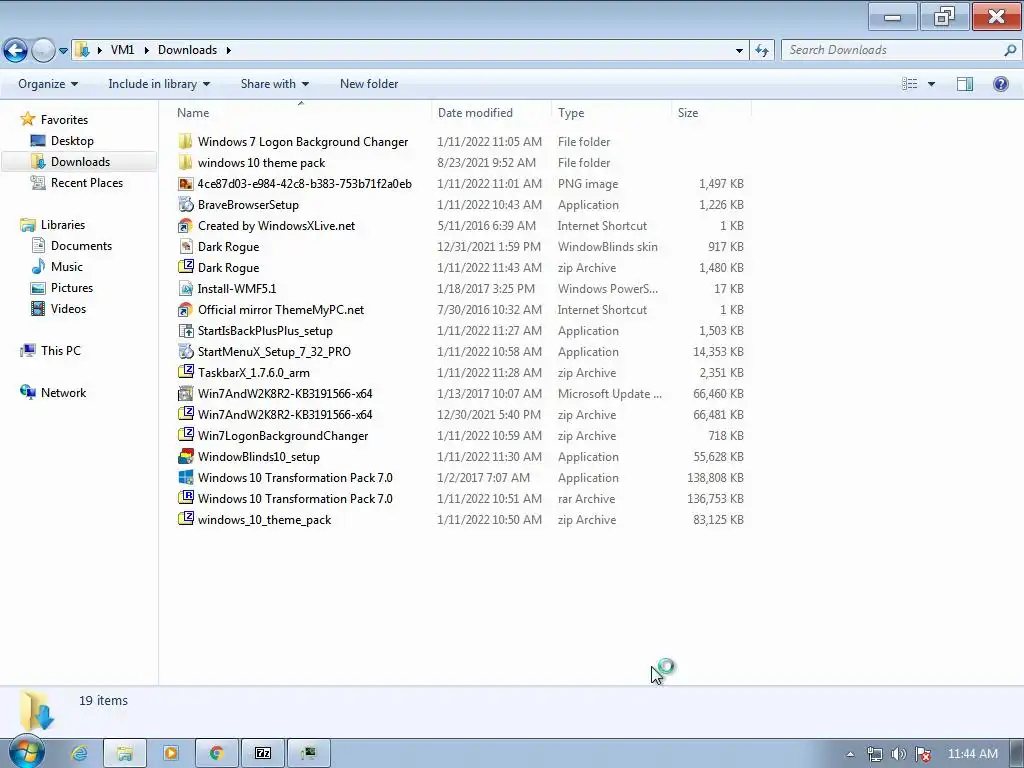Launch Internet Explorer from the taskbar
The width and height of the screenshot is (1024, 768).
tap(79, 754)
